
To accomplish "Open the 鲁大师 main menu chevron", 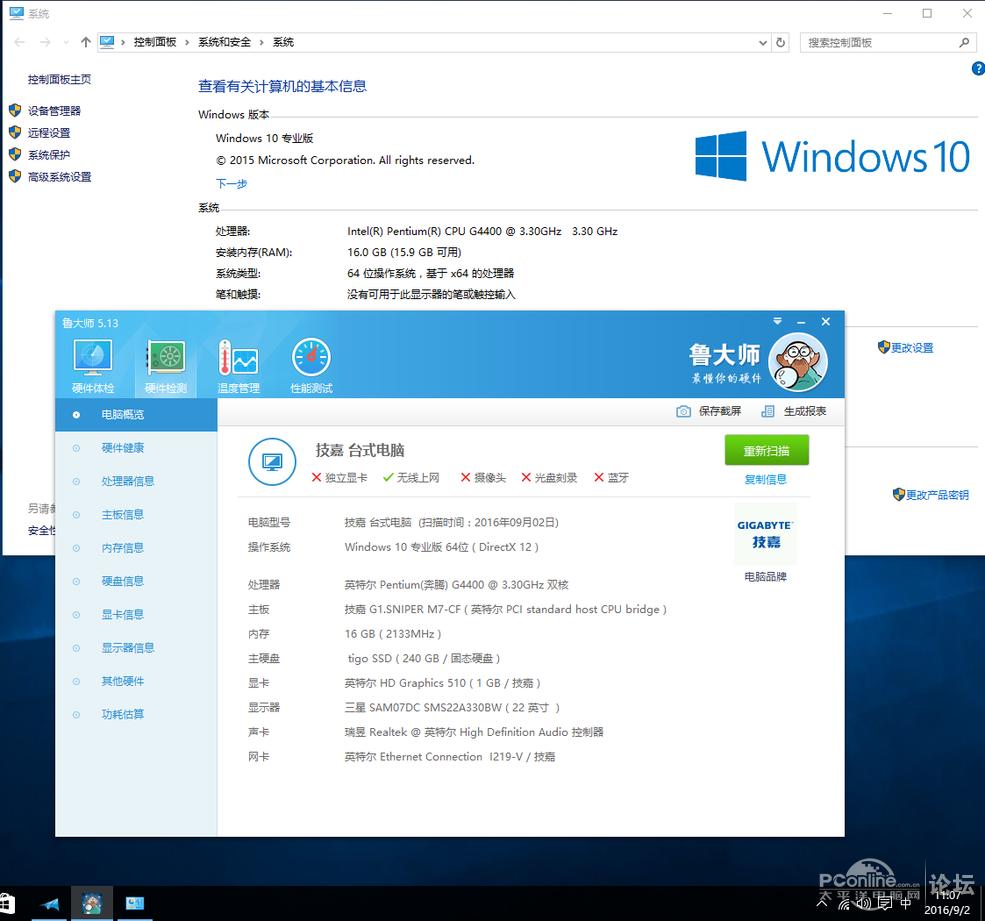I will [778, 322].
